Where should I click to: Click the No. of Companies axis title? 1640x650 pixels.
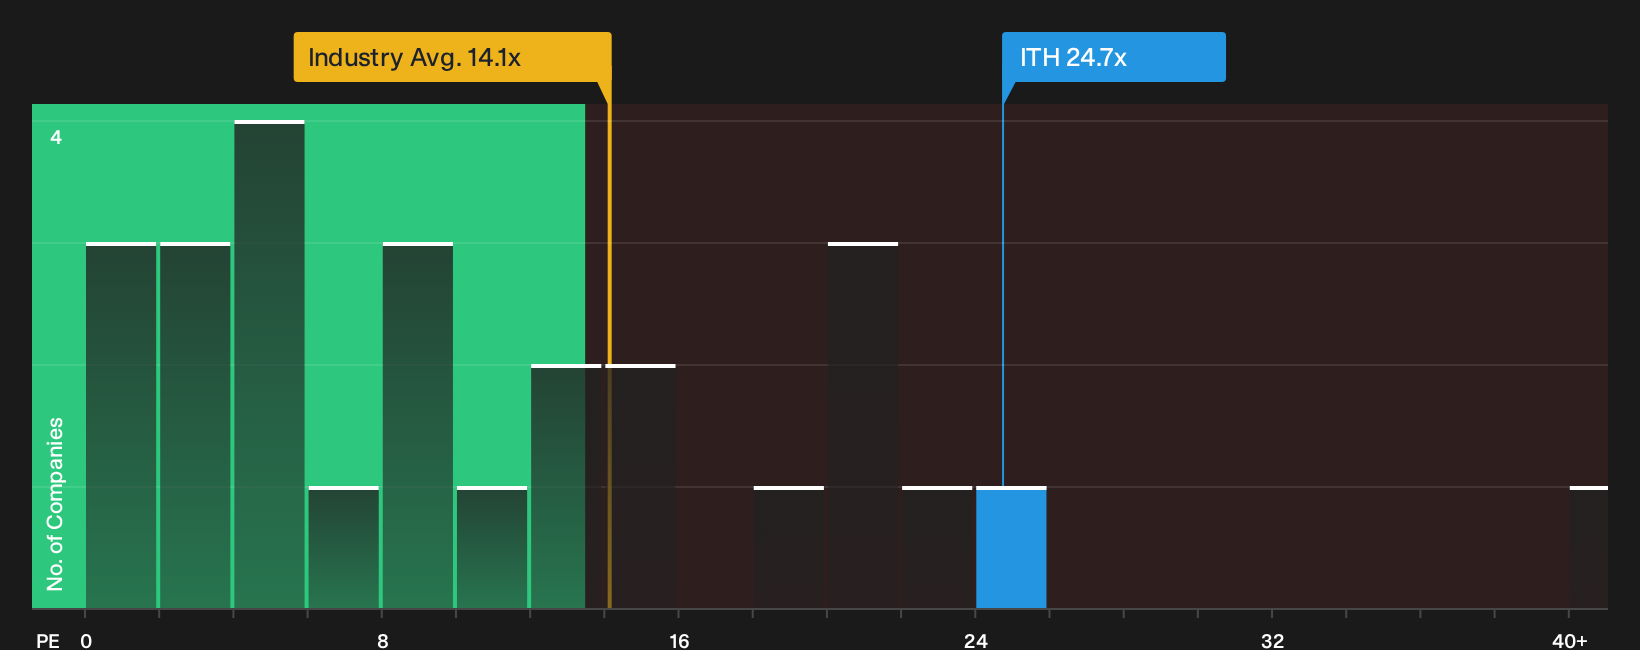coord(55,503)
